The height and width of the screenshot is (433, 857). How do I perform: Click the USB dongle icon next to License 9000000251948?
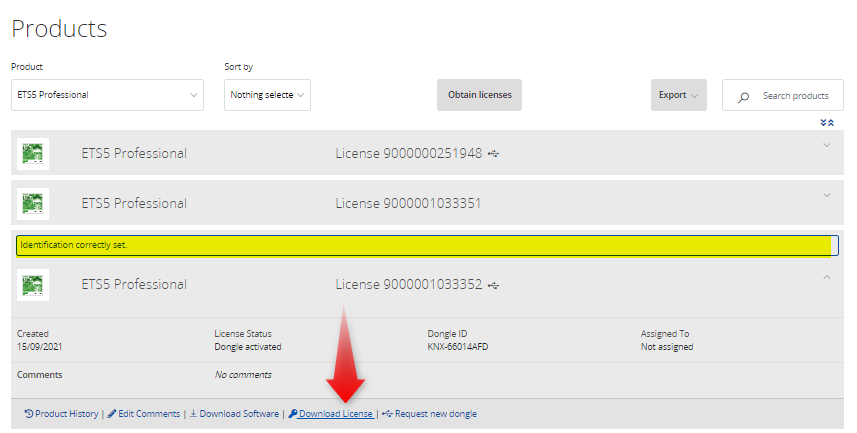click(x=494, y=154)
